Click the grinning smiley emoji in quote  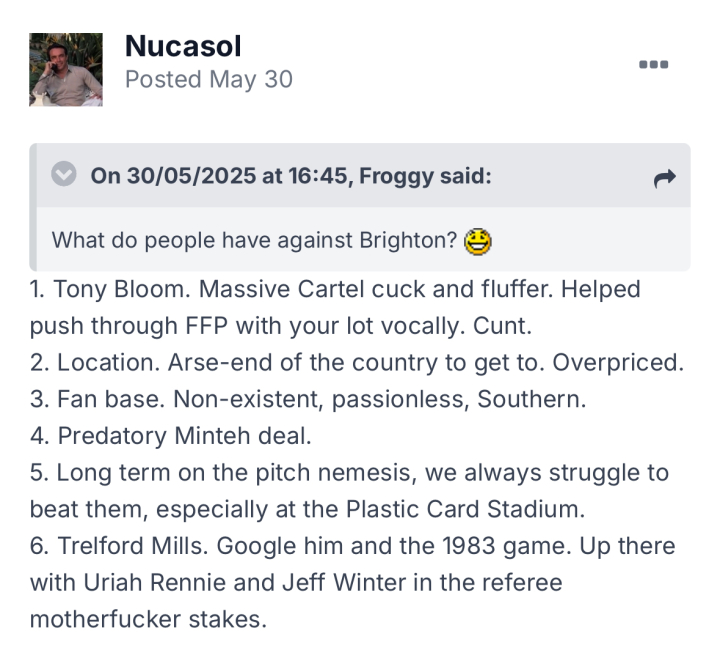[x=478, y=241]
